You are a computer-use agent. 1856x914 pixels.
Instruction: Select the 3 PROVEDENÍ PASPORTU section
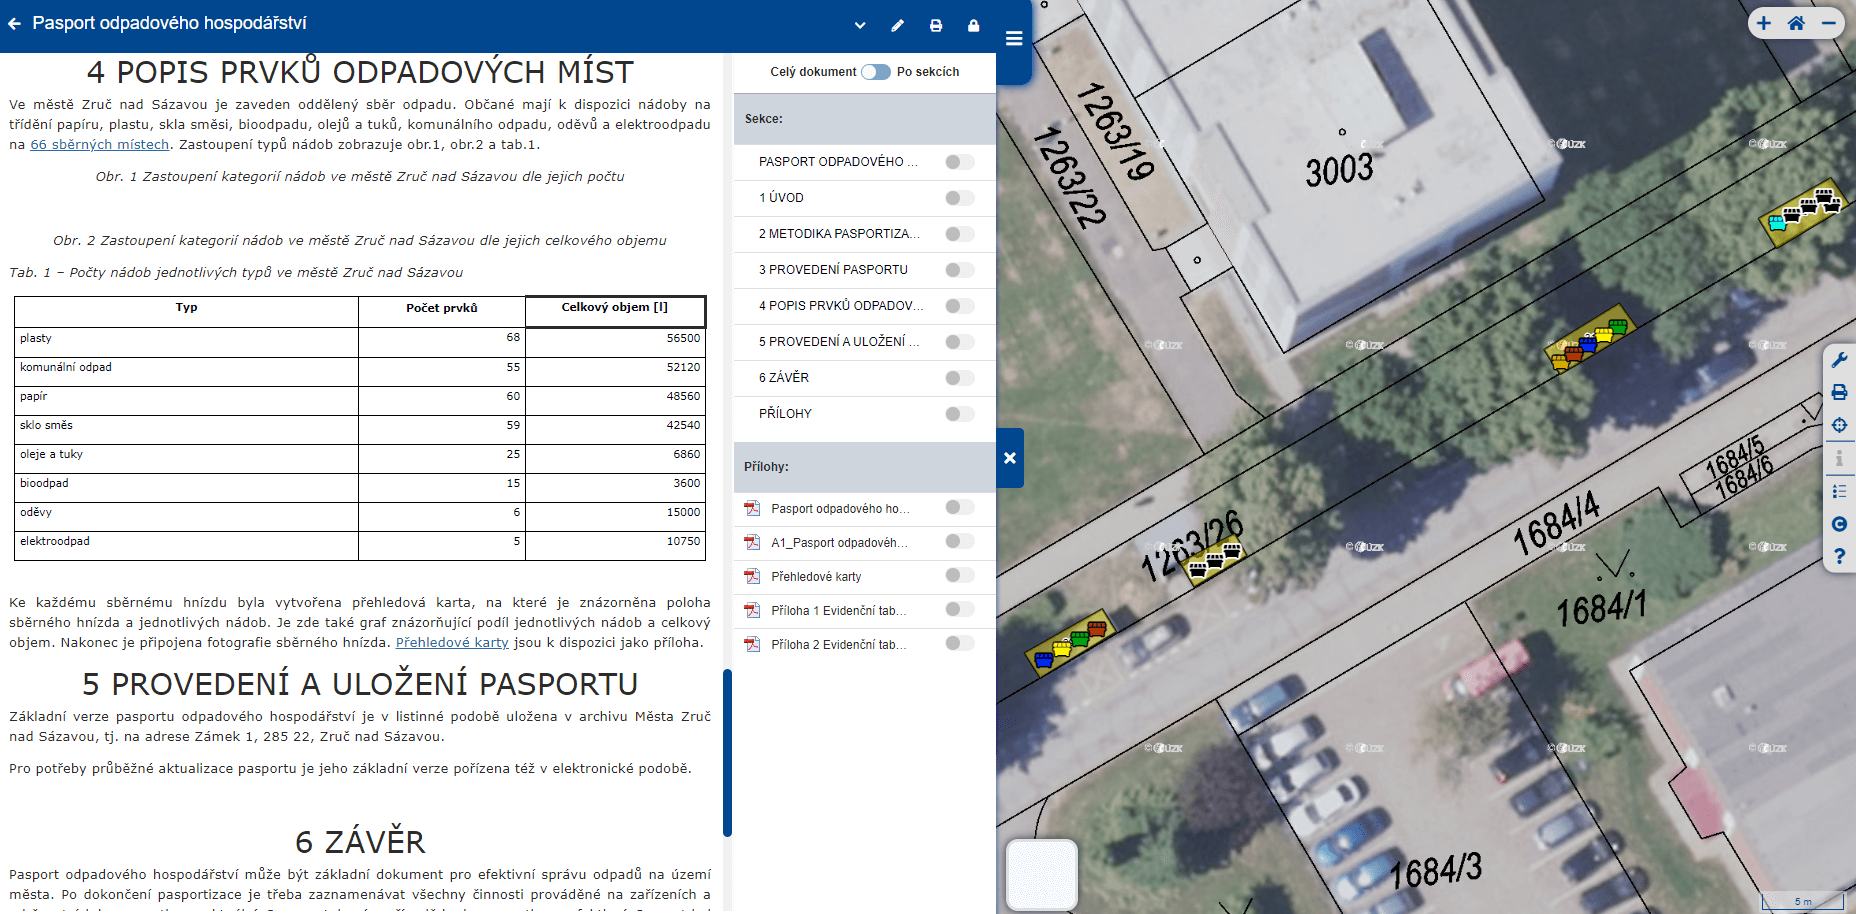[x=833, y=270]
